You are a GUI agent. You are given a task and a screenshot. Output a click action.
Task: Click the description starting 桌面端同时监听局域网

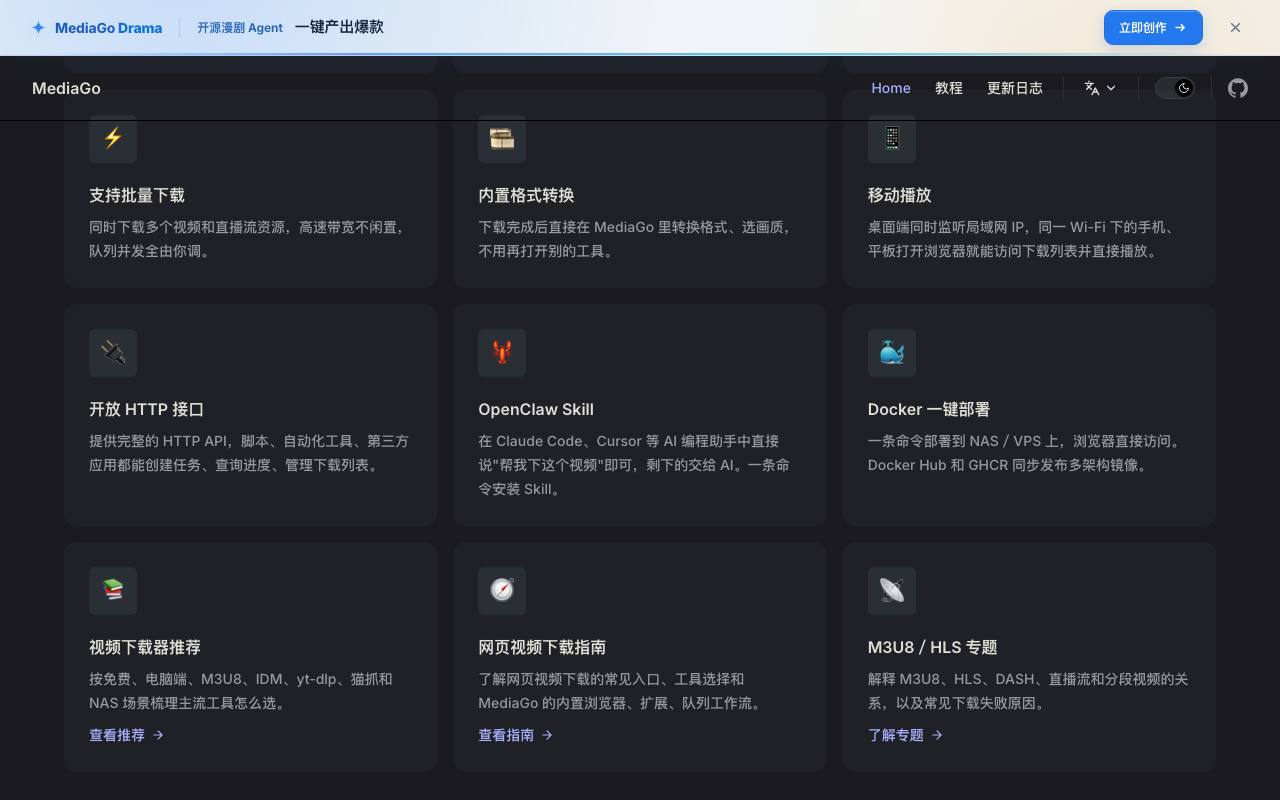tap(1024, 239)
